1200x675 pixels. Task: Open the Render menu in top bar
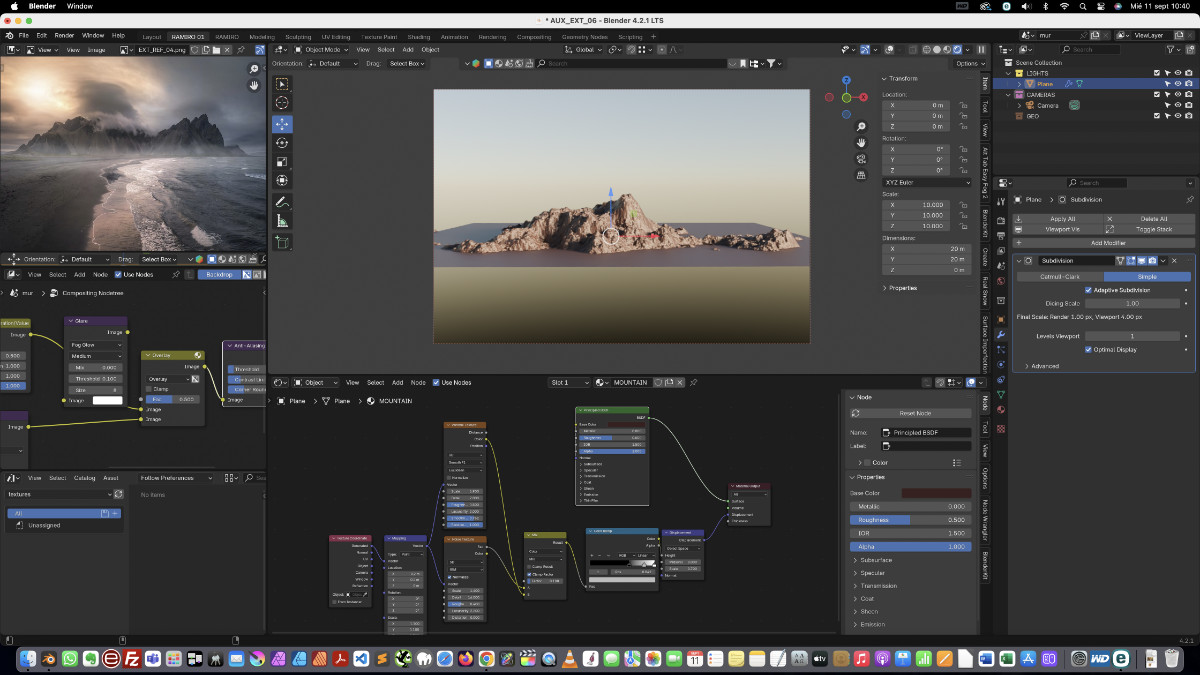64,35
